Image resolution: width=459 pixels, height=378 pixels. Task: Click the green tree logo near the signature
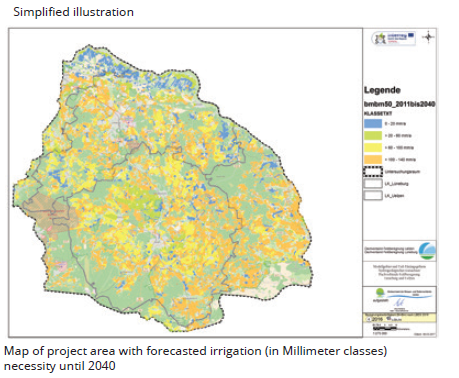[380, 293]
